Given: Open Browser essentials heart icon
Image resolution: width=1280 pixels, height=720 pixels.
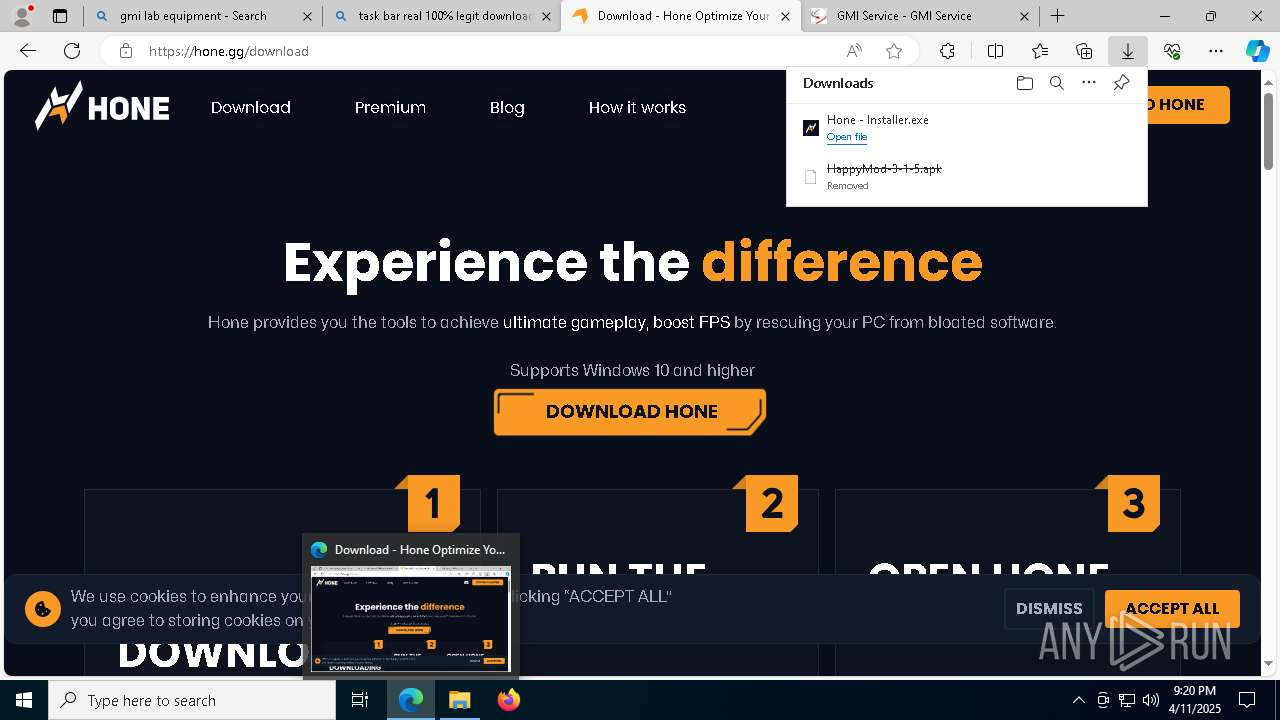Looking at the screenshot, I should pos(1172,51).
